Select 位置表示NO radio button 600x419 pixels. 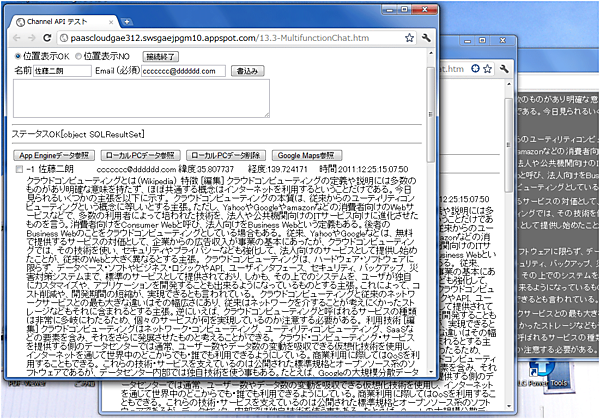tap(78, 56)
